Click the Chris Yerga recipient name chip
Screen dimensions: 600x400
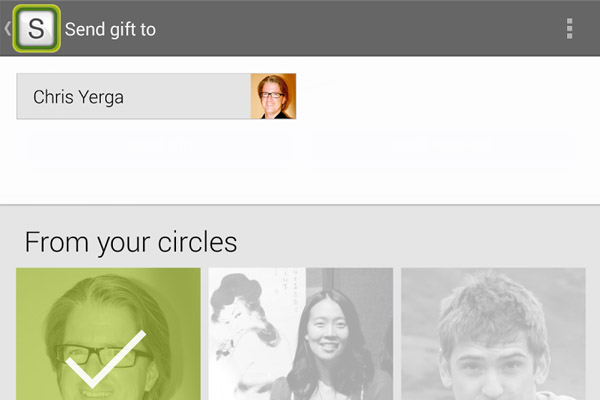coord(156,96)
